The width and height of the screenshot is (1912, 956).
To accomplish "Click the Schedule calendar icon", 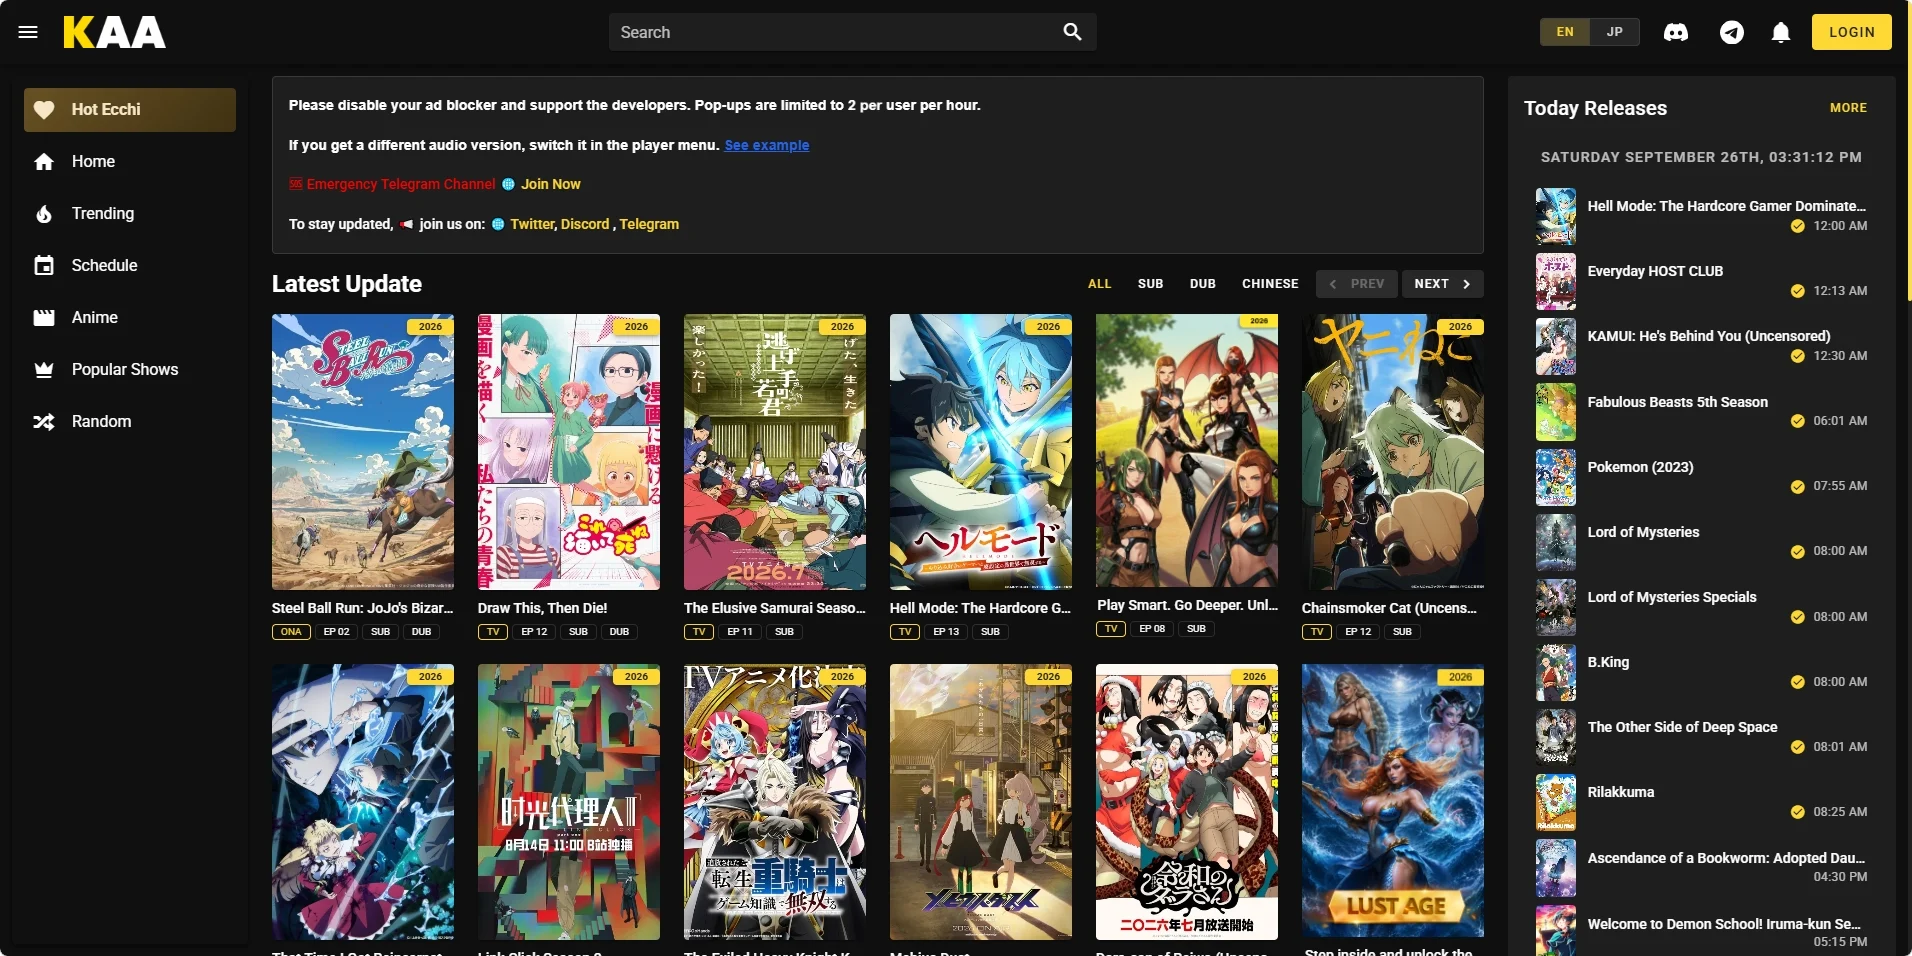I will (44, 266).
